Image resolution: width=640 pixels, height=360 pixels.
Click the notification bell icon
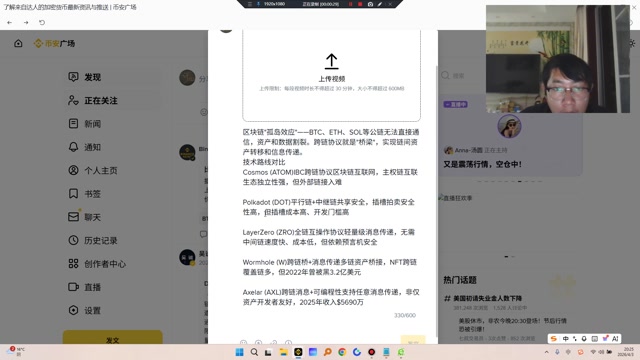point(73,147)
